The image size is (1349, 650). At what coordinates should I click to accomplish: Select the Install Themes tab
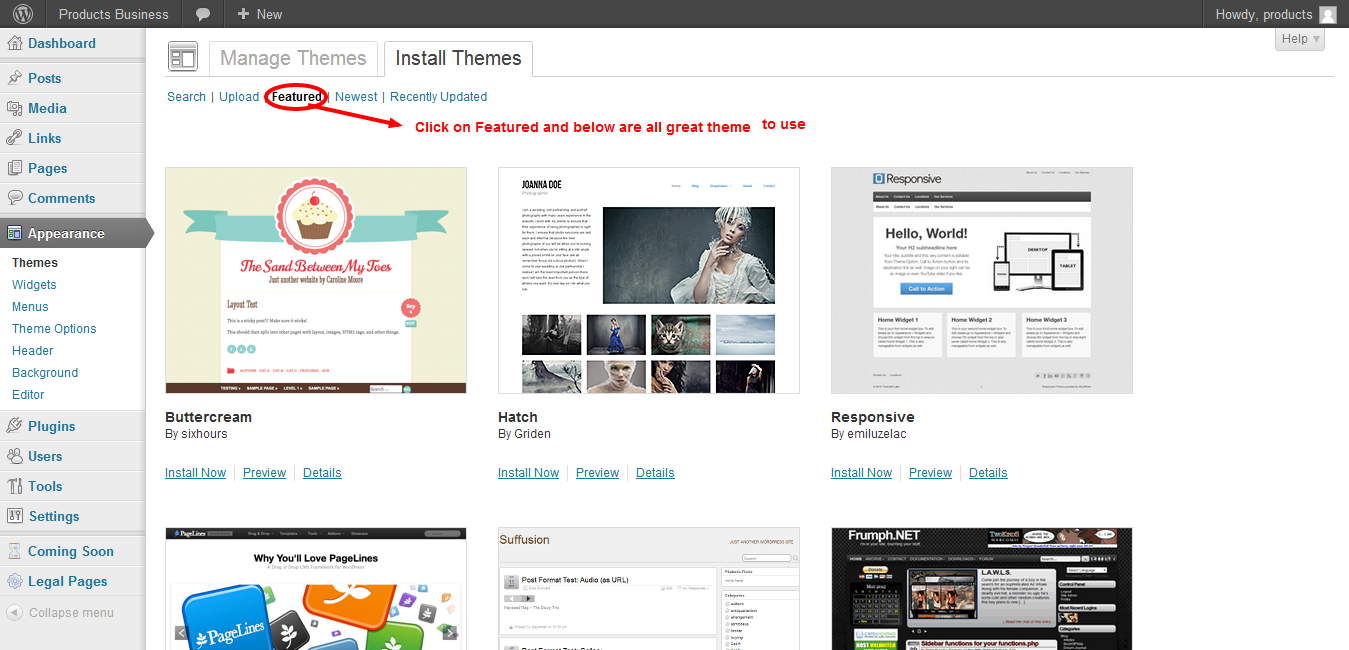coord(458,58)
